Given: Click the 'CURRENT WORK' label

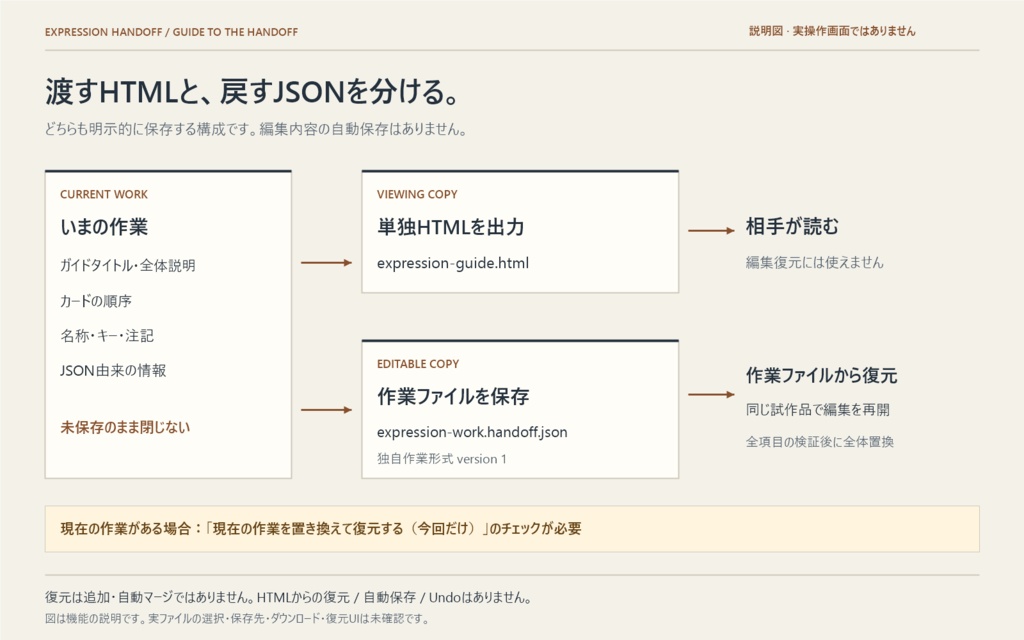Looking at the screenshot, I should pos(104,195).
